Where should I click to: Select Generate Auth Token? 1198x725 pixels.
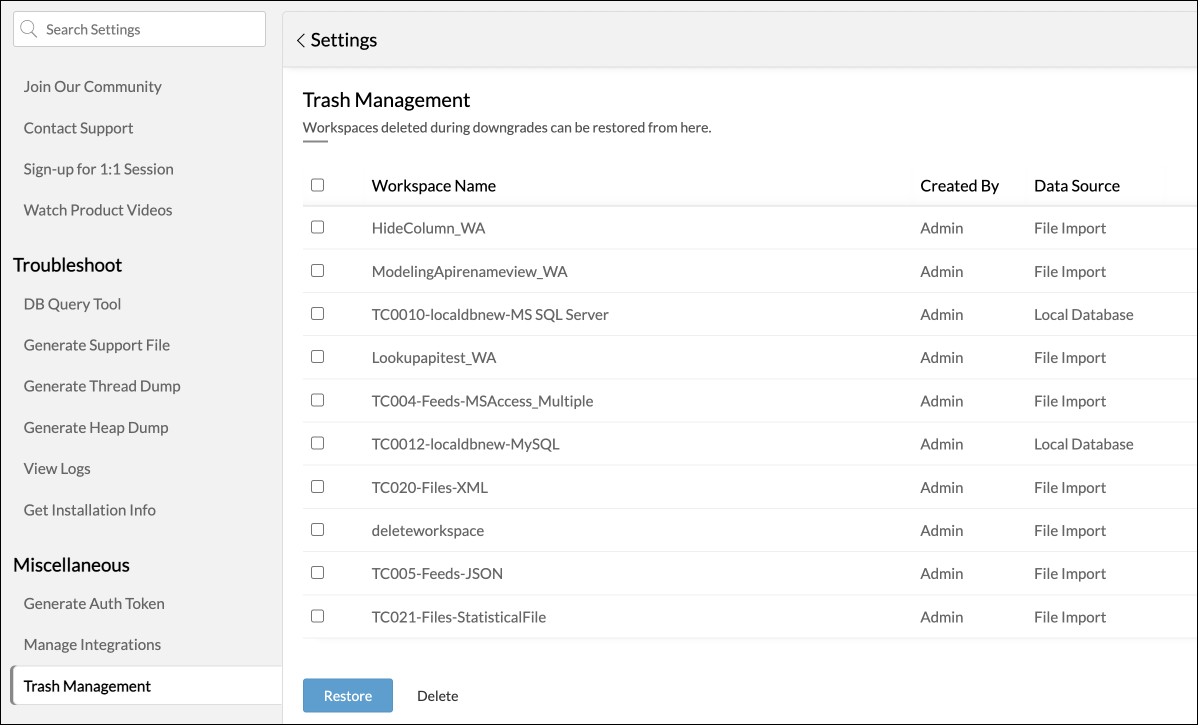click(94, 603)
